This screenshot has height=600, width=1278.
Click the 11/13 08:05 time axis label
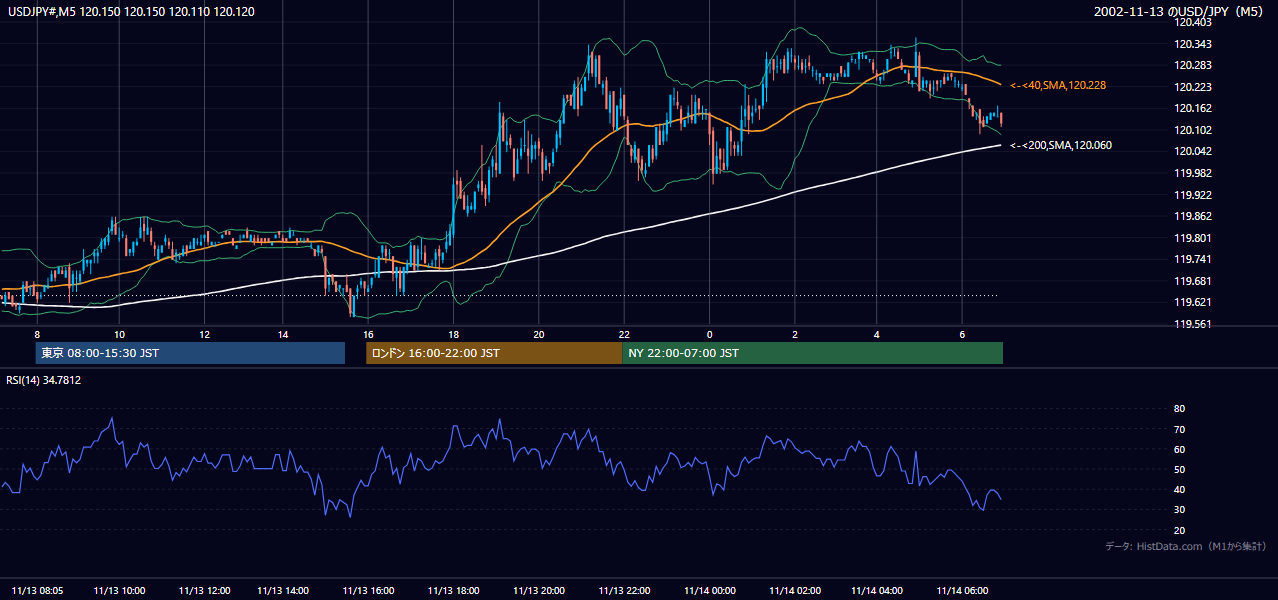pyautogui.click(x=36, y=590)
